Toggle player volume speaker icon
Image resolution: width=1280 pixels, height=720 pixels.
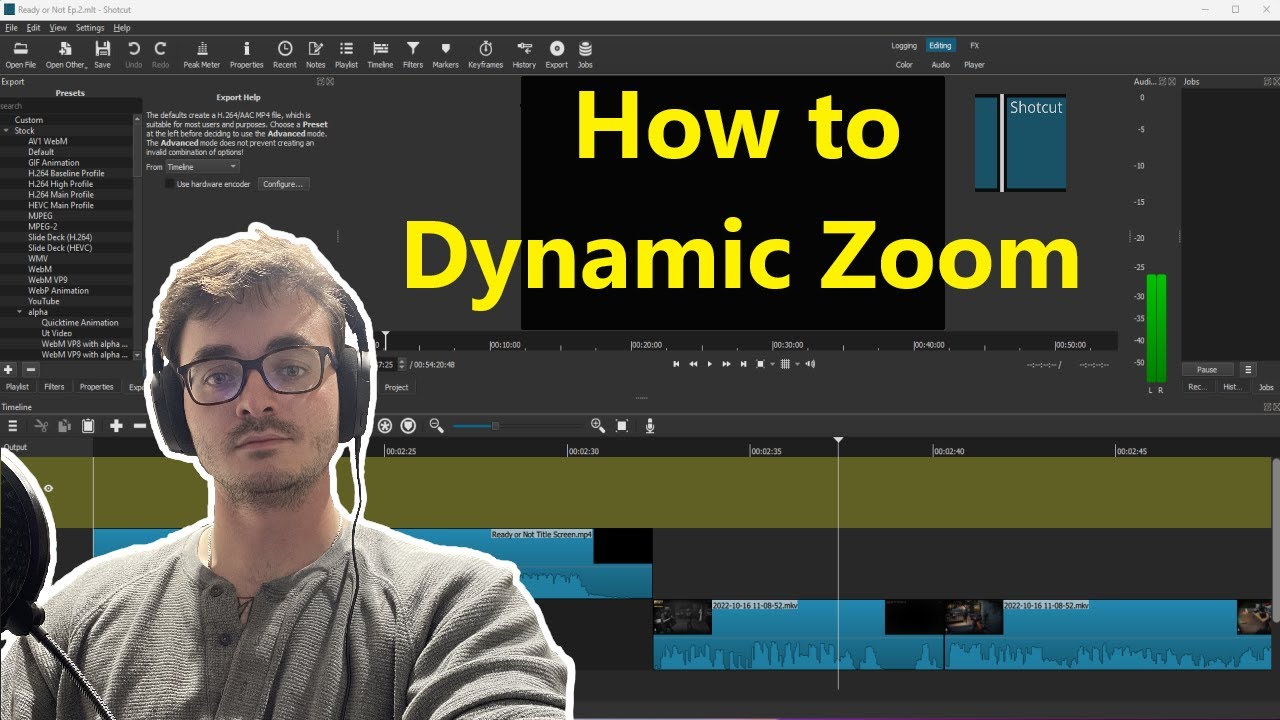pos(810,364)
